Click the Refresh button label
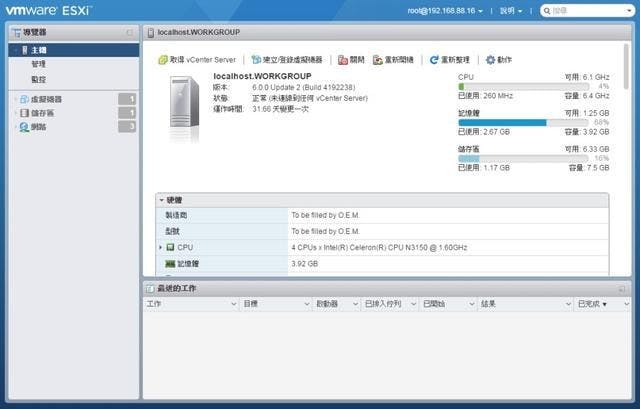Viewport: 640px width, 409px height. [x=456, y=60]
